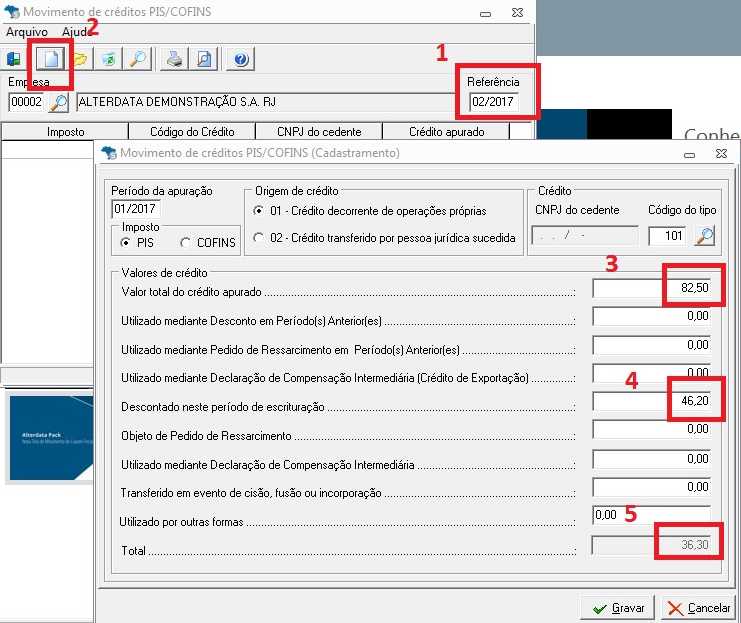Click the Objeto de Pedido de Ressarcimento field

click(x=651, y=430)
